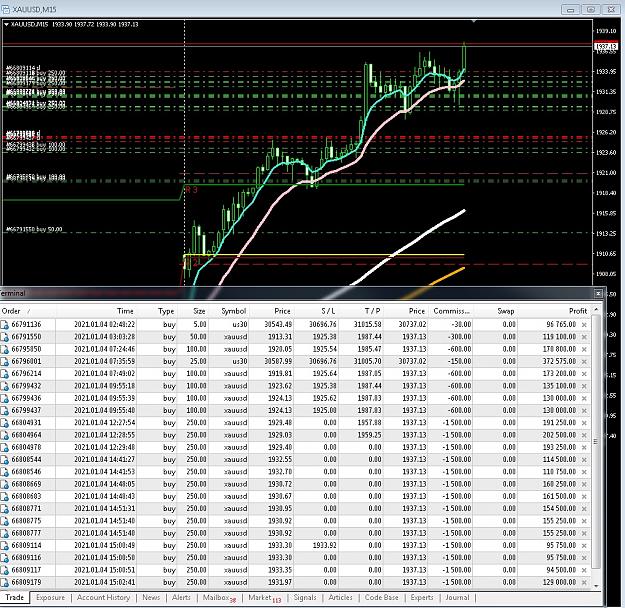Click the time cell 2021.01.04 15:02:41
This screenshot has width=625, height=608.
pos(104,582)
